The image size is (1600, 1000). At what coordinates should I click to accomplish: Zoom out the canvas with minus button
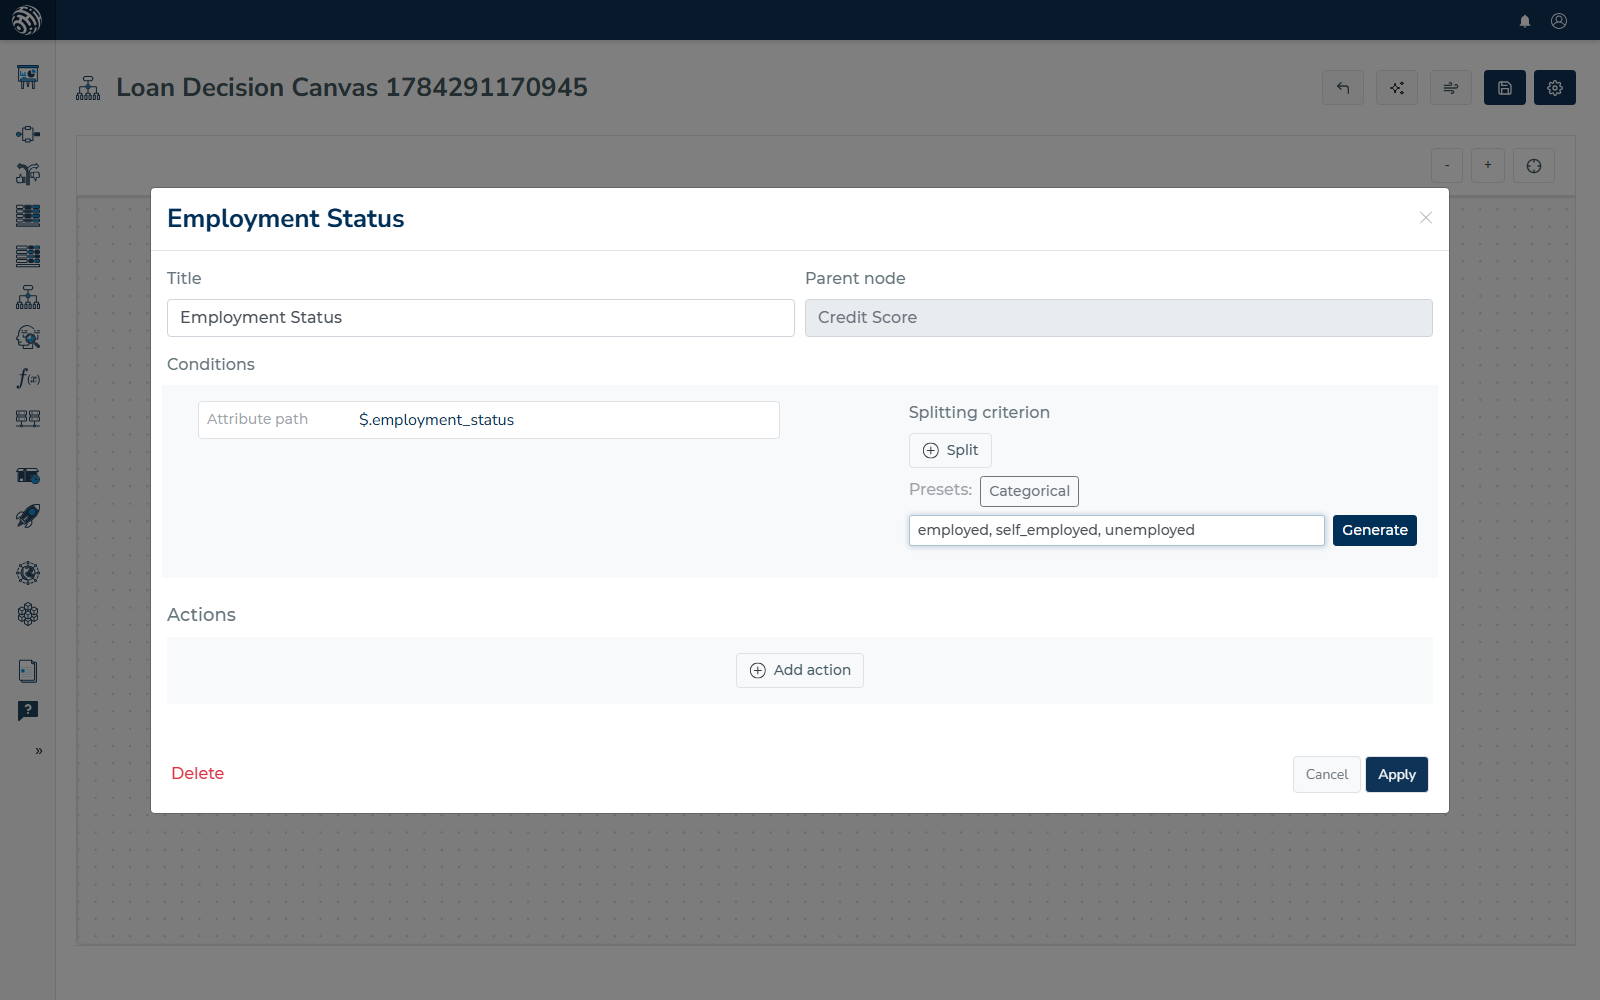(x=1447, y=166)
